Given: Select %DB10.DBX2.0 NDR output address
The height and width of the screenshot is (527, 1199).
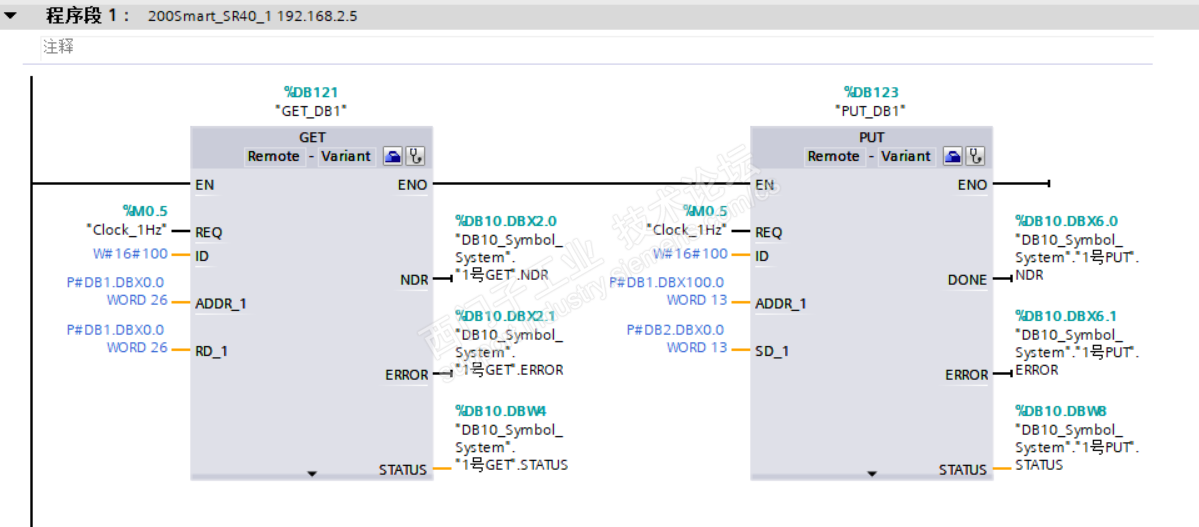Looking at the screenshot, I should [506, 221].
